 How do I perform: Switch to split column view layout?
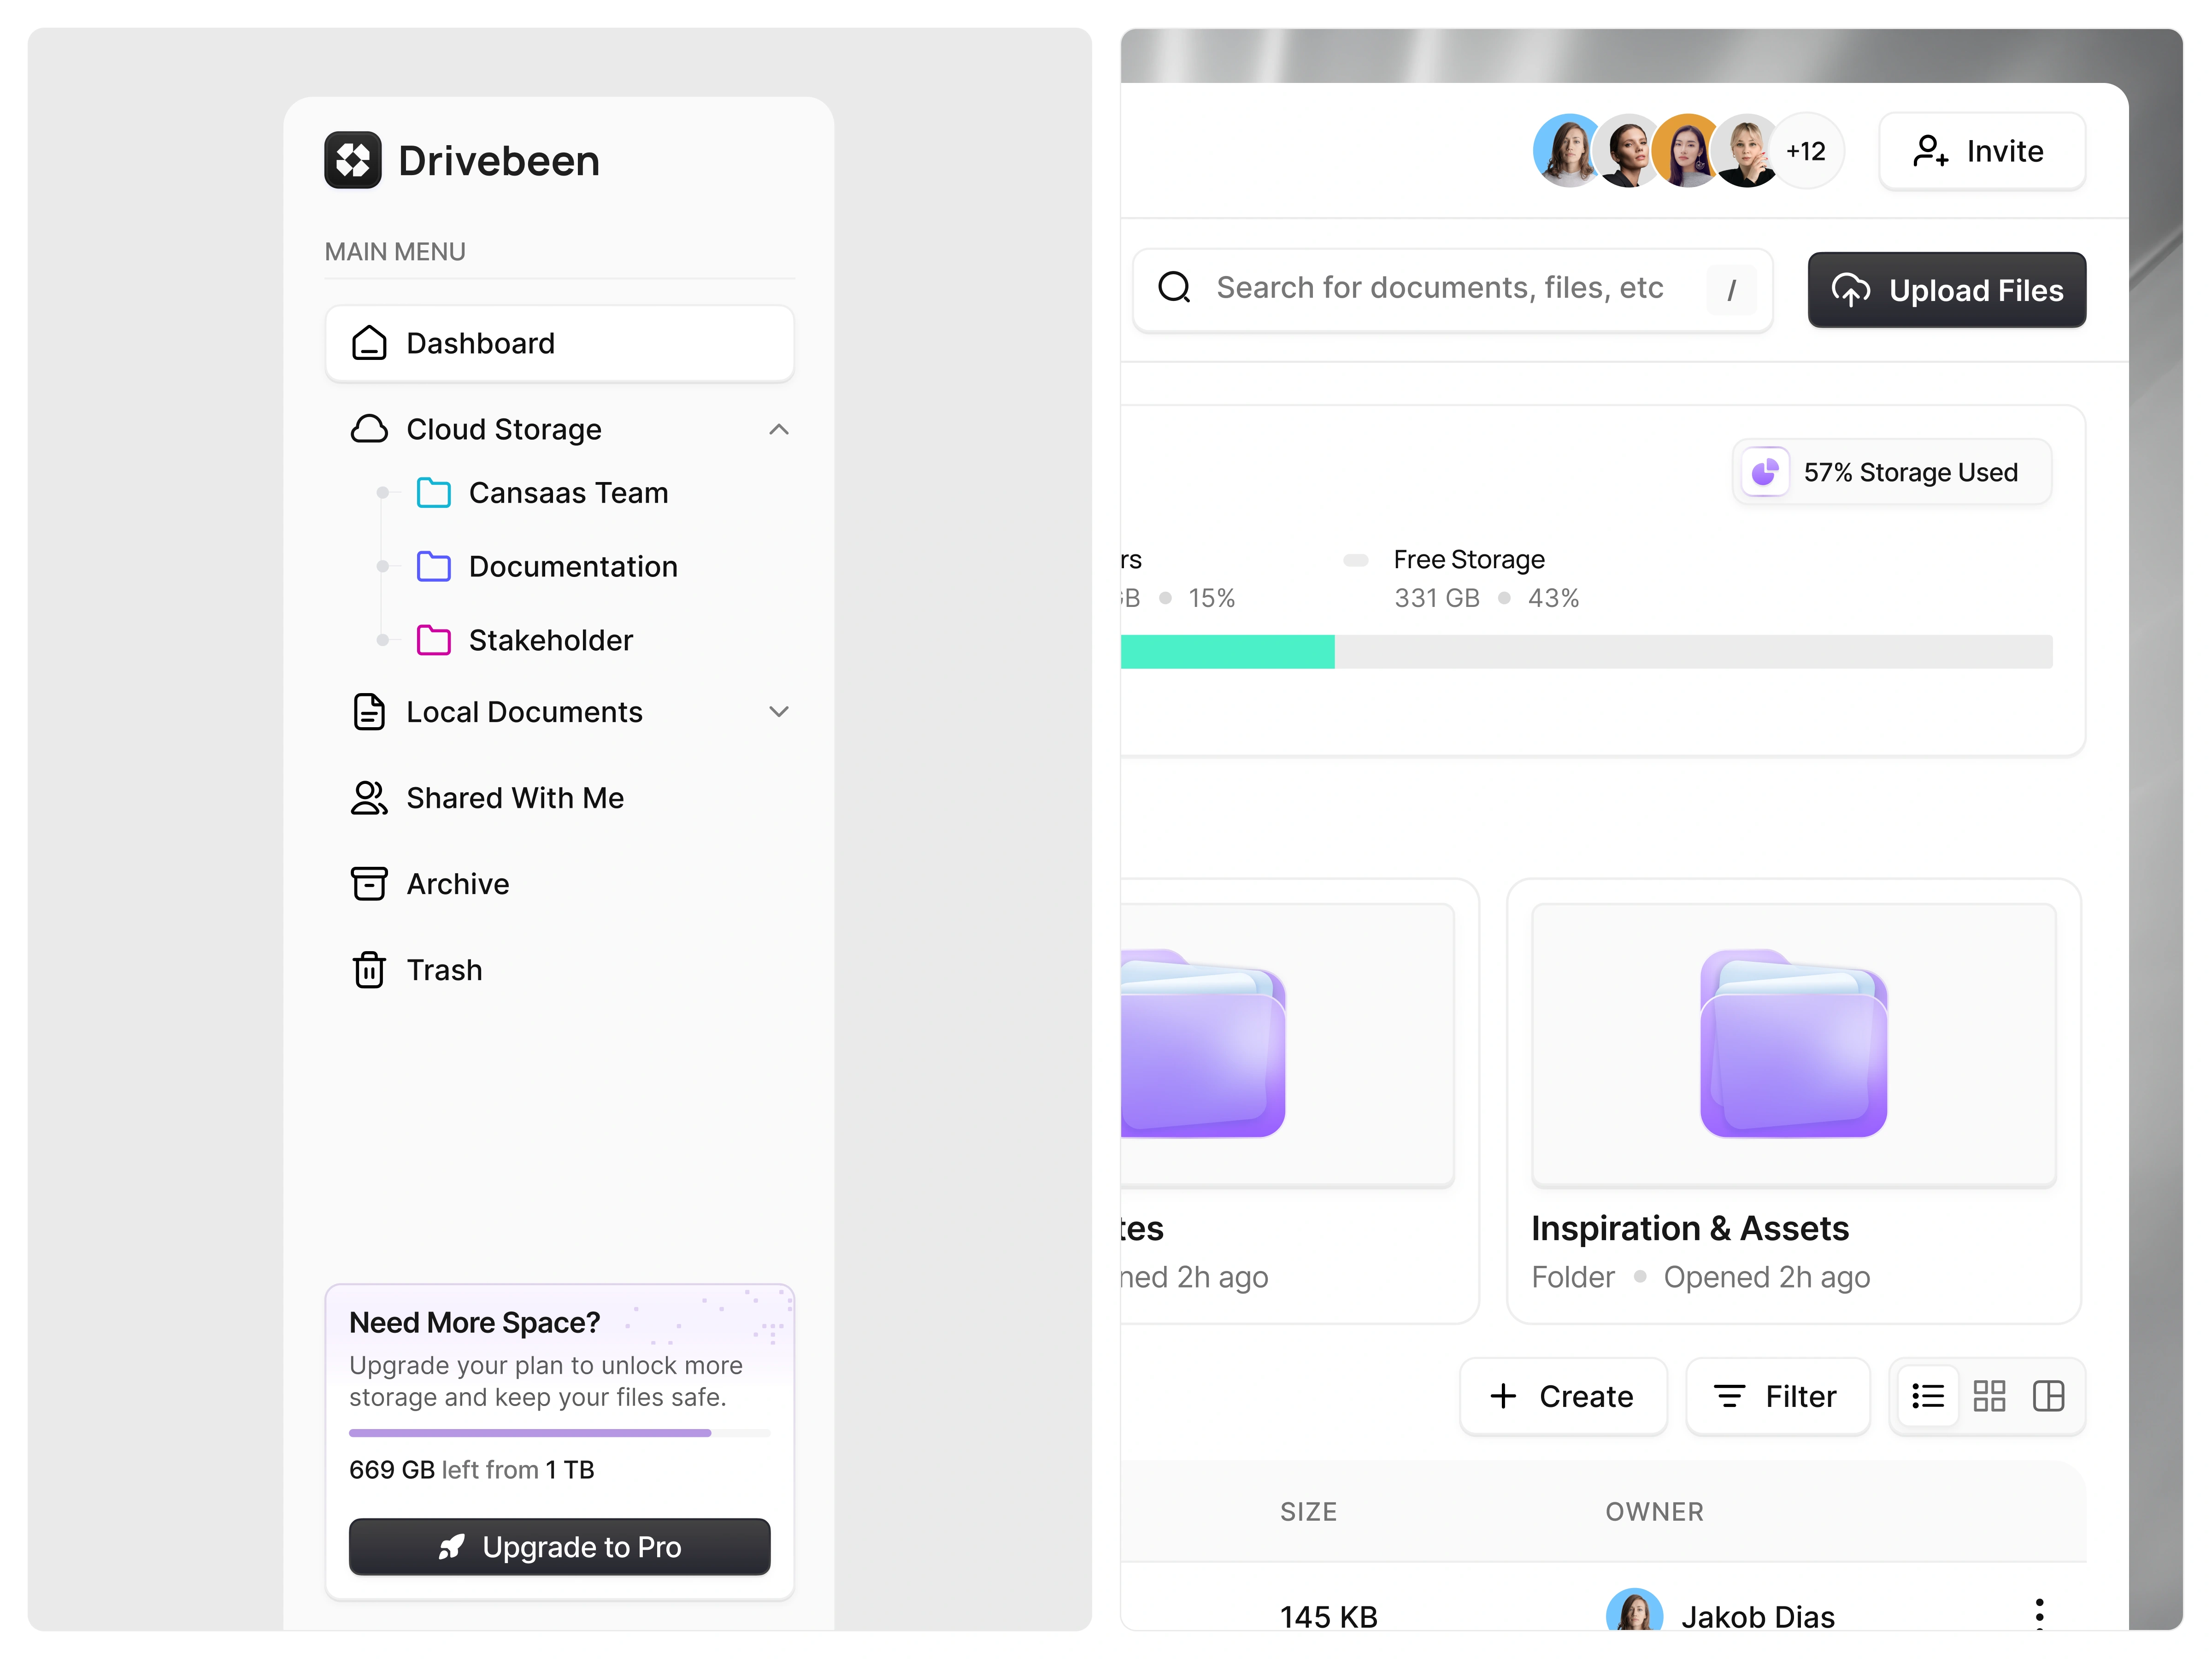click(2048, 1396)
